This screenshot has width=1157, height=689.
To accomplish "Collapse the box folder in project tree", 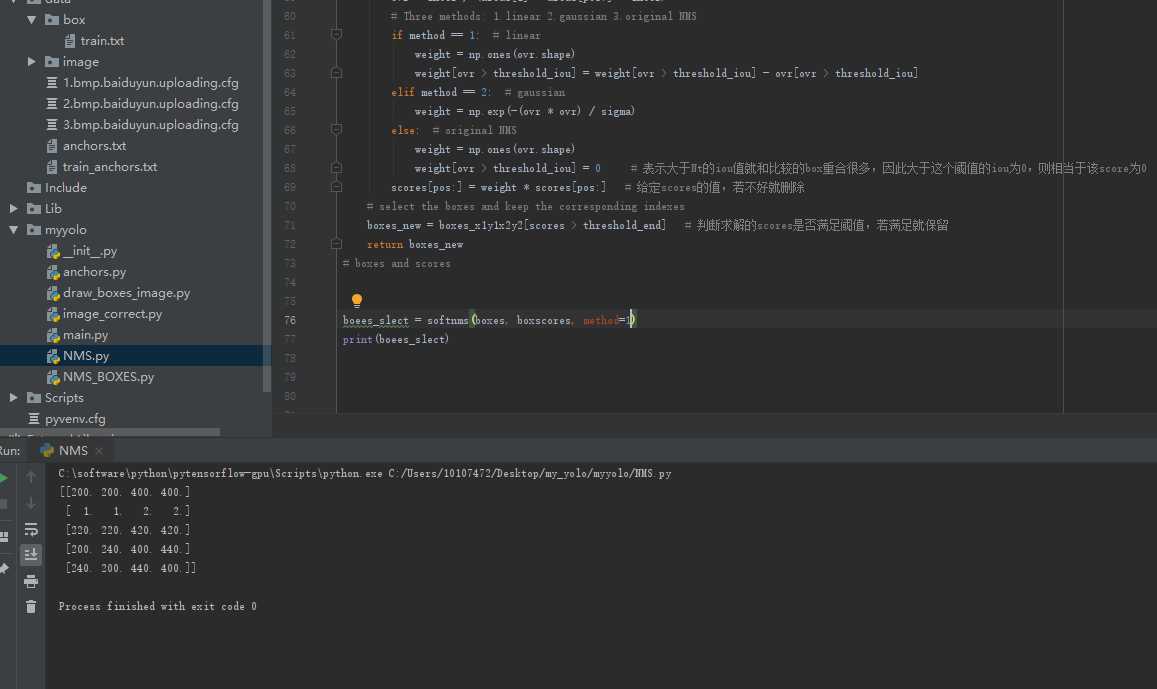I will 32,20.
